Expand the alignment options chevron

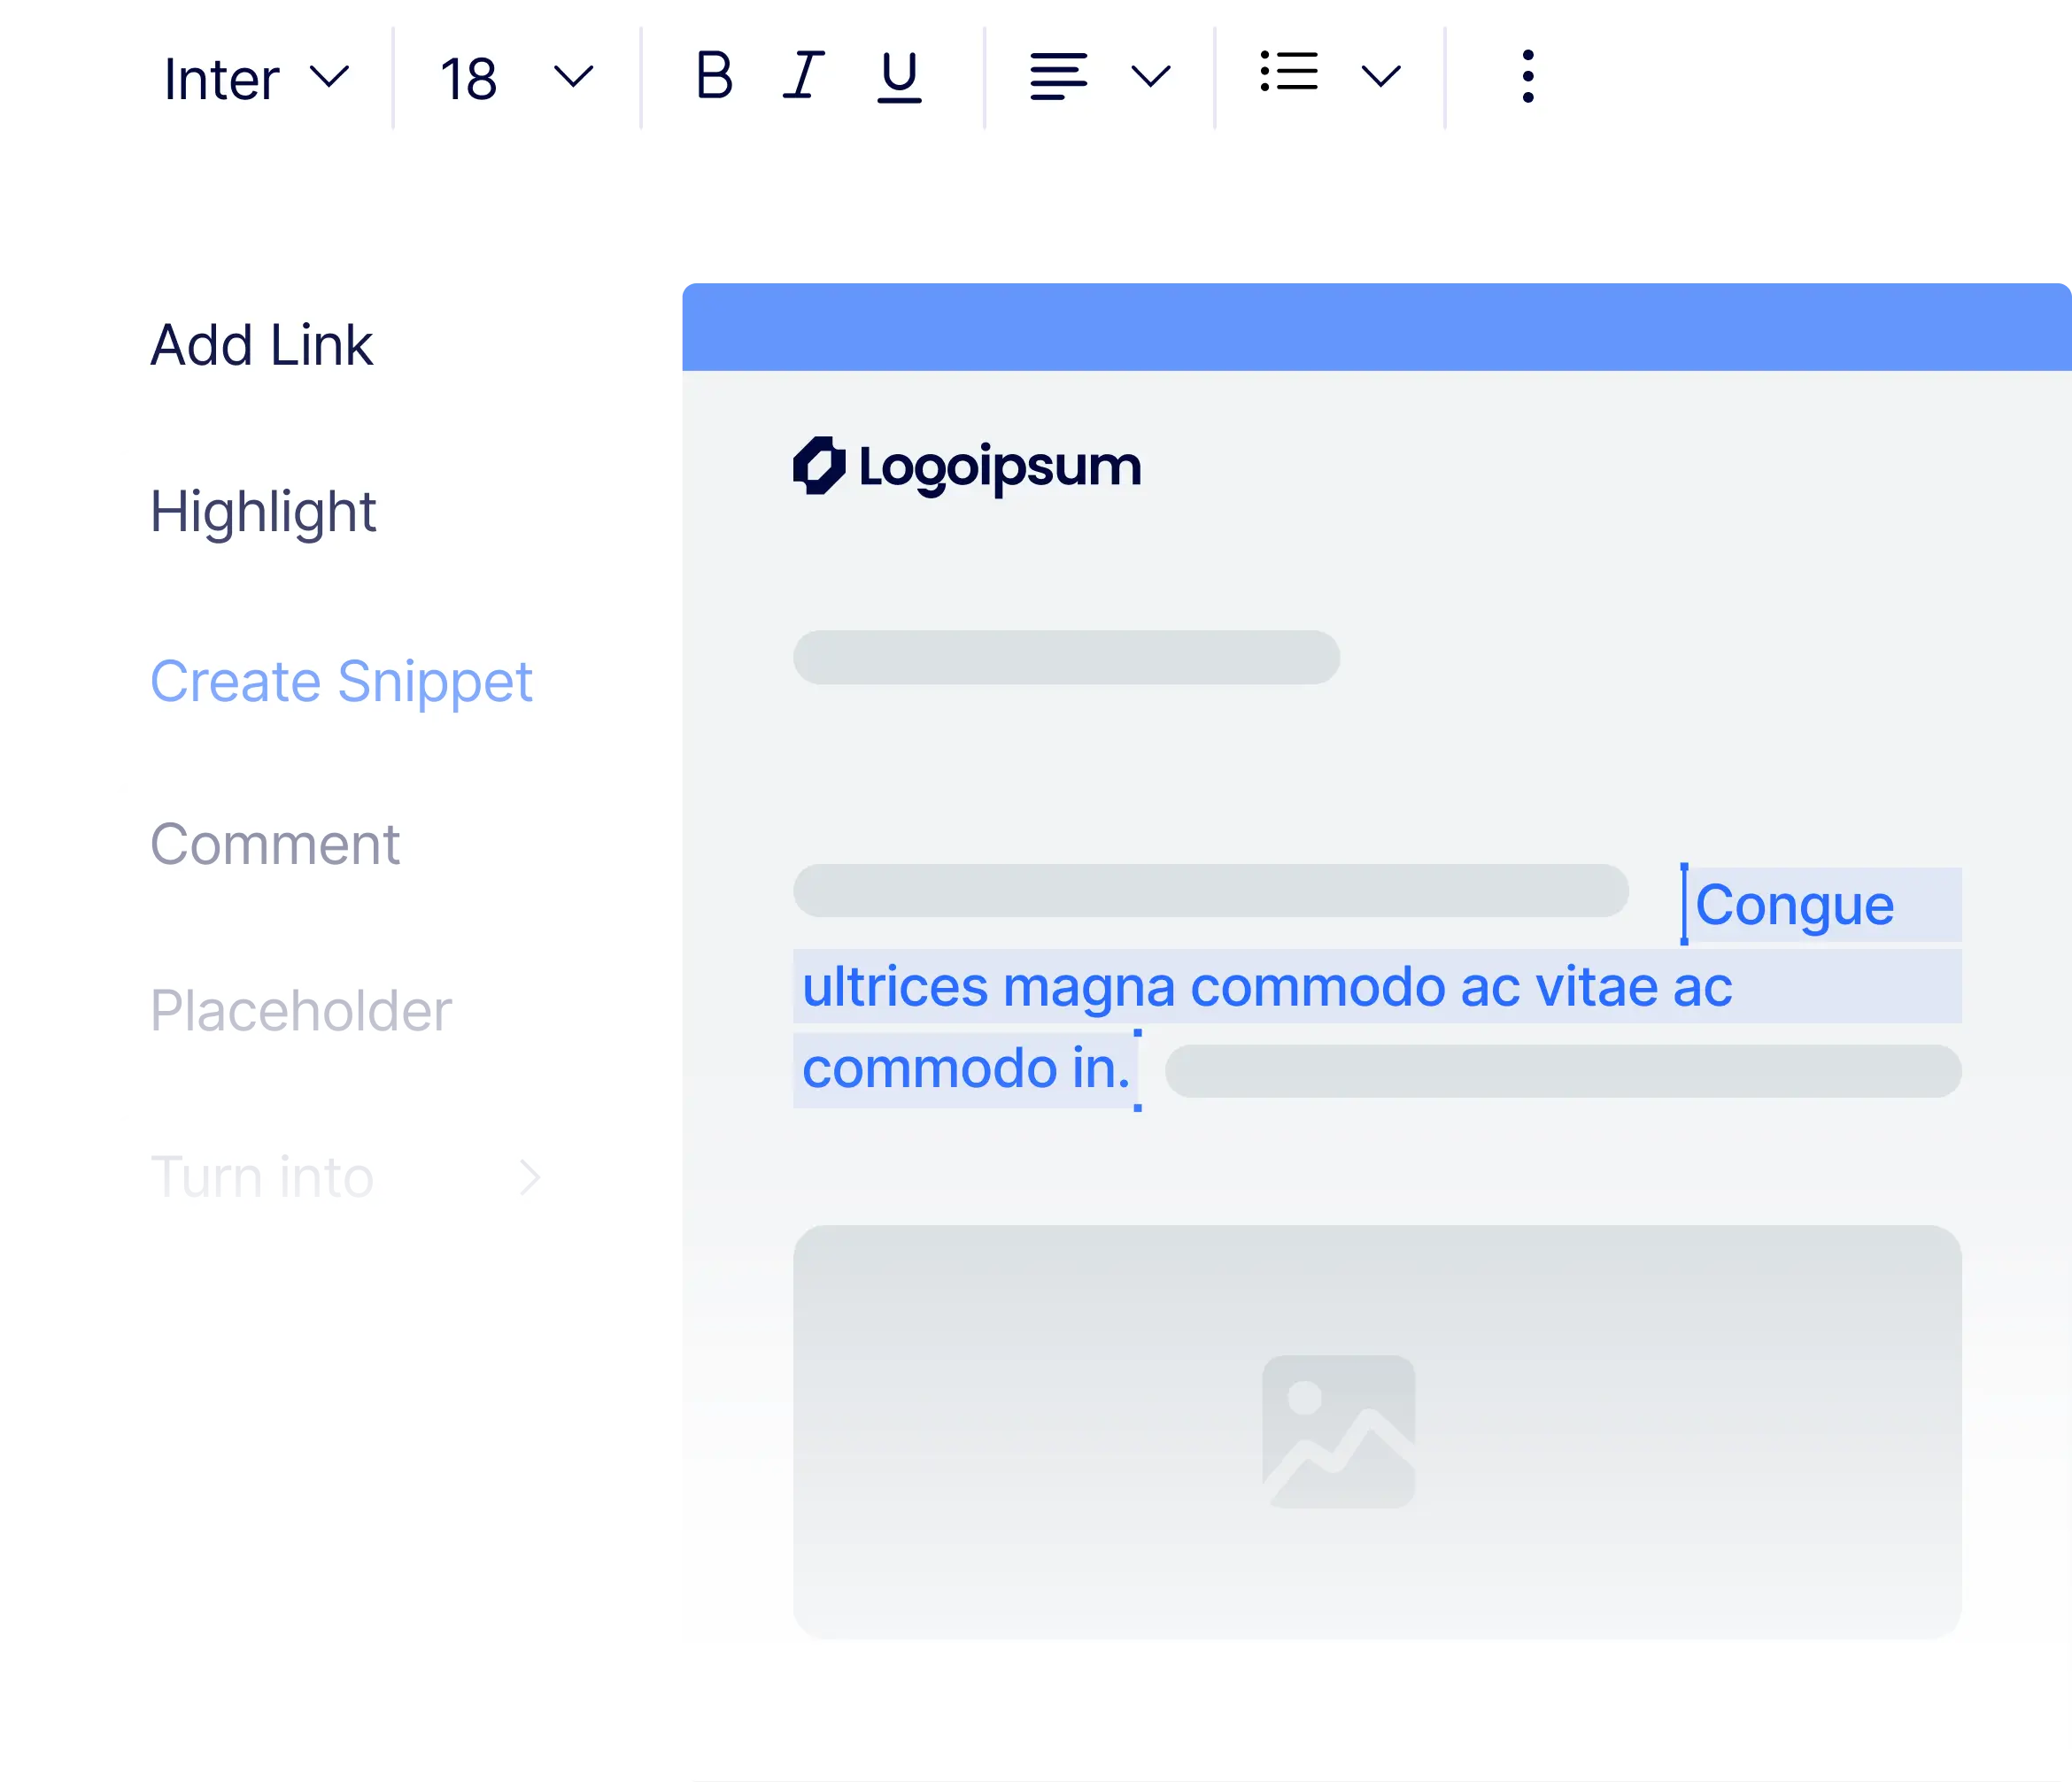1150,76
